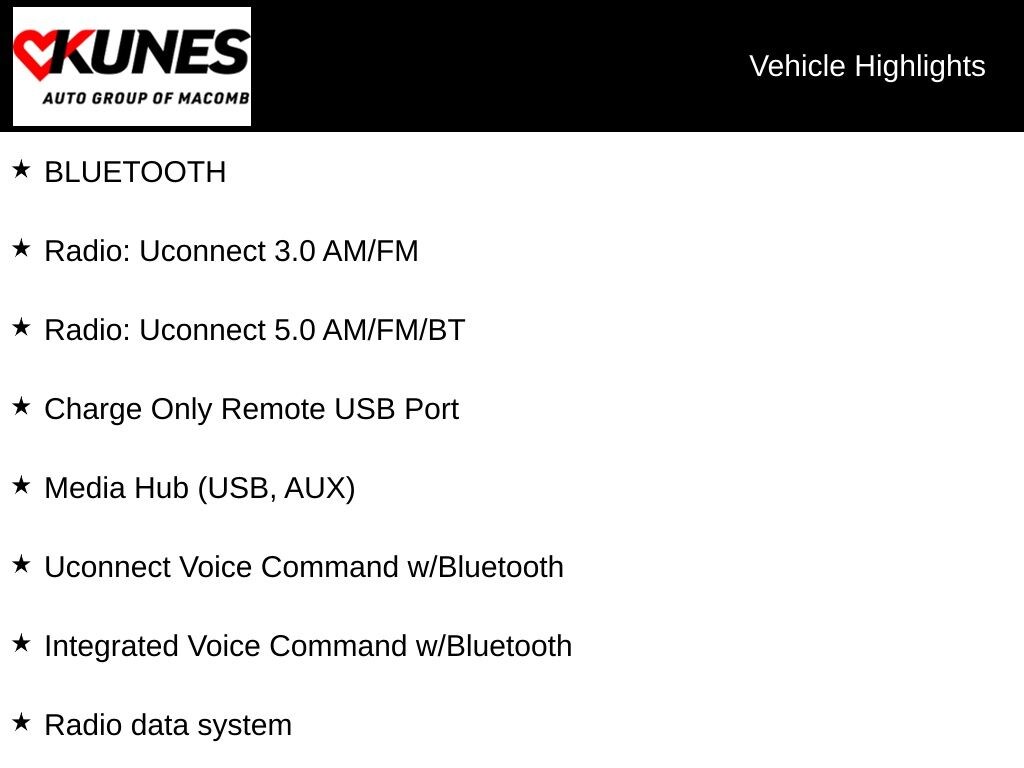Click the Radio data system text
This screenshot has height=768, width=1024.
168,725
